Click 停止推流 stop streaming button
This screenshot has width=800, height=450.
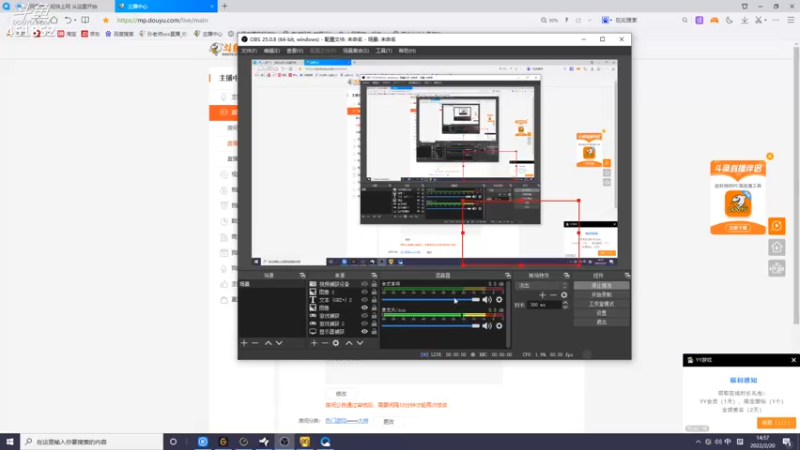click(602, 286)
